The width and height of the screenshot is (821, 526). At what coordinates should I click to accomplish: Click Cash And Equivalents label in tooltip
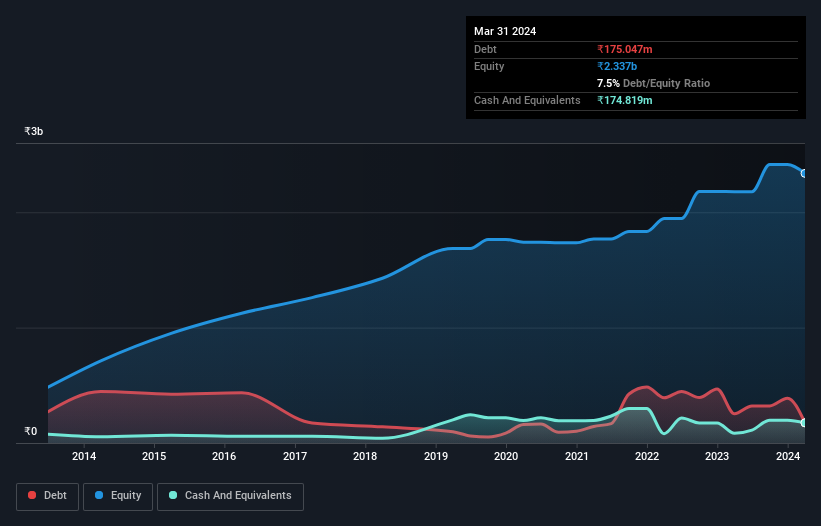click(x=527, y=100)
